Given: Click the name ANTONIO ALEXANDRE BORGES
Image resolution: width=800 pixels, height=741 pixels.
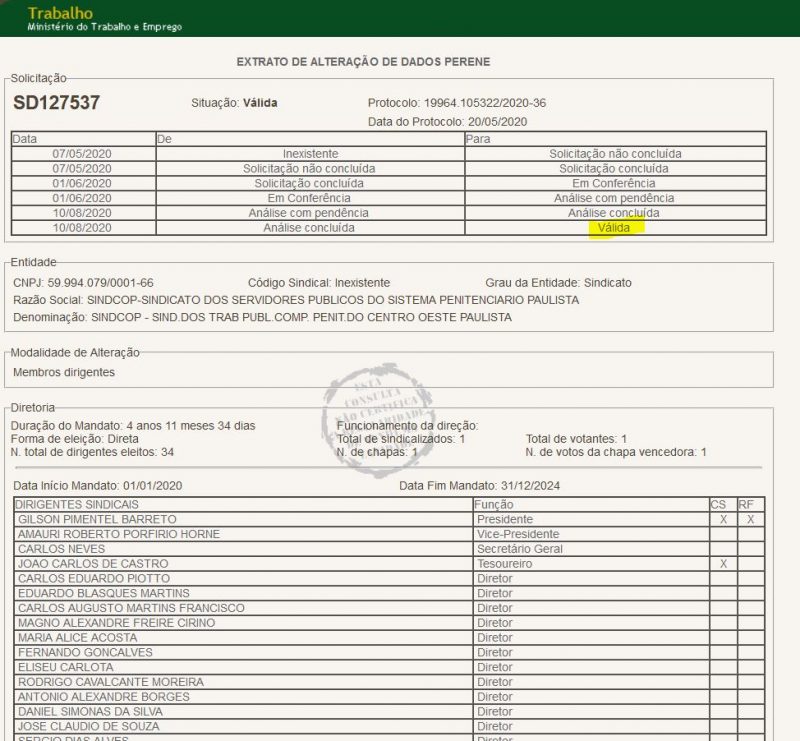Looking at the screenshot, I should tap(104, 697).
